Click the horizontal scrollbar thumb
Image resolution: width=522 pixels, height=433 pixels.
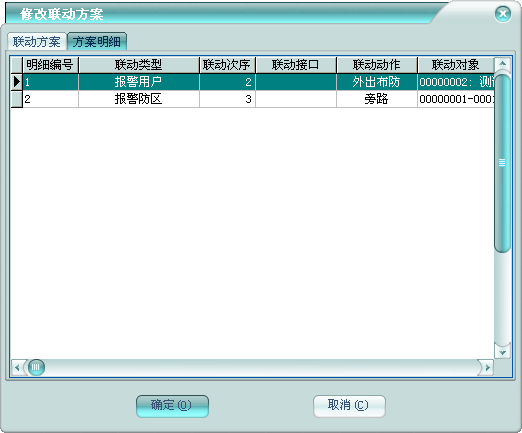coord(36,367)
